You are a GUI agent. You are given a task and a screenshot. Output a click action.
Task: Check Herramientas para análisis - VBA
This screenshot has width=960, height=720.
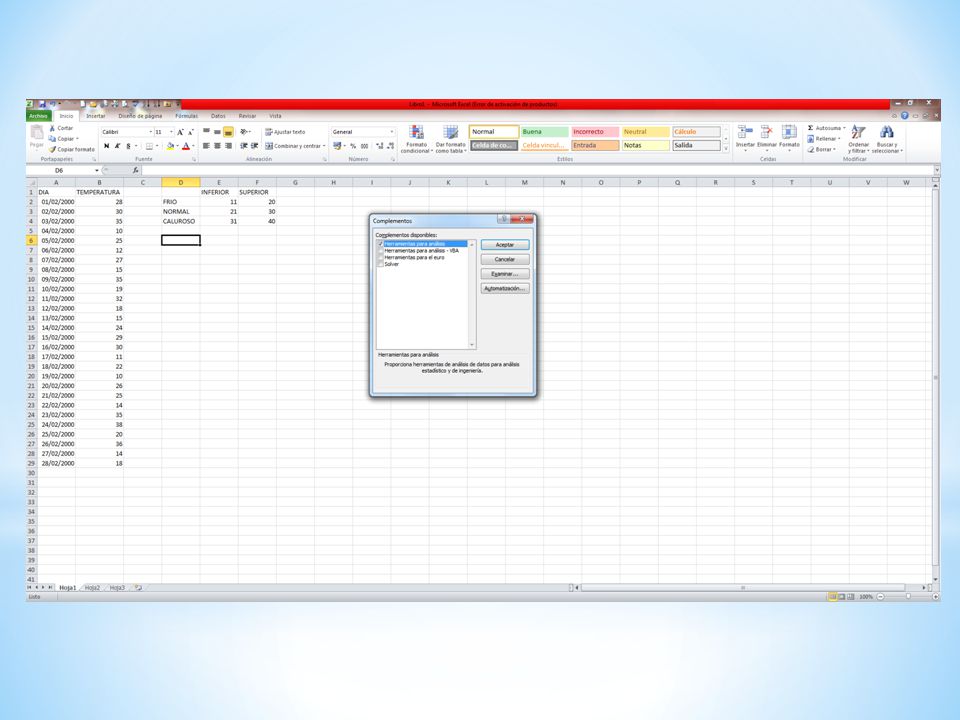click(x=380, y=250)
